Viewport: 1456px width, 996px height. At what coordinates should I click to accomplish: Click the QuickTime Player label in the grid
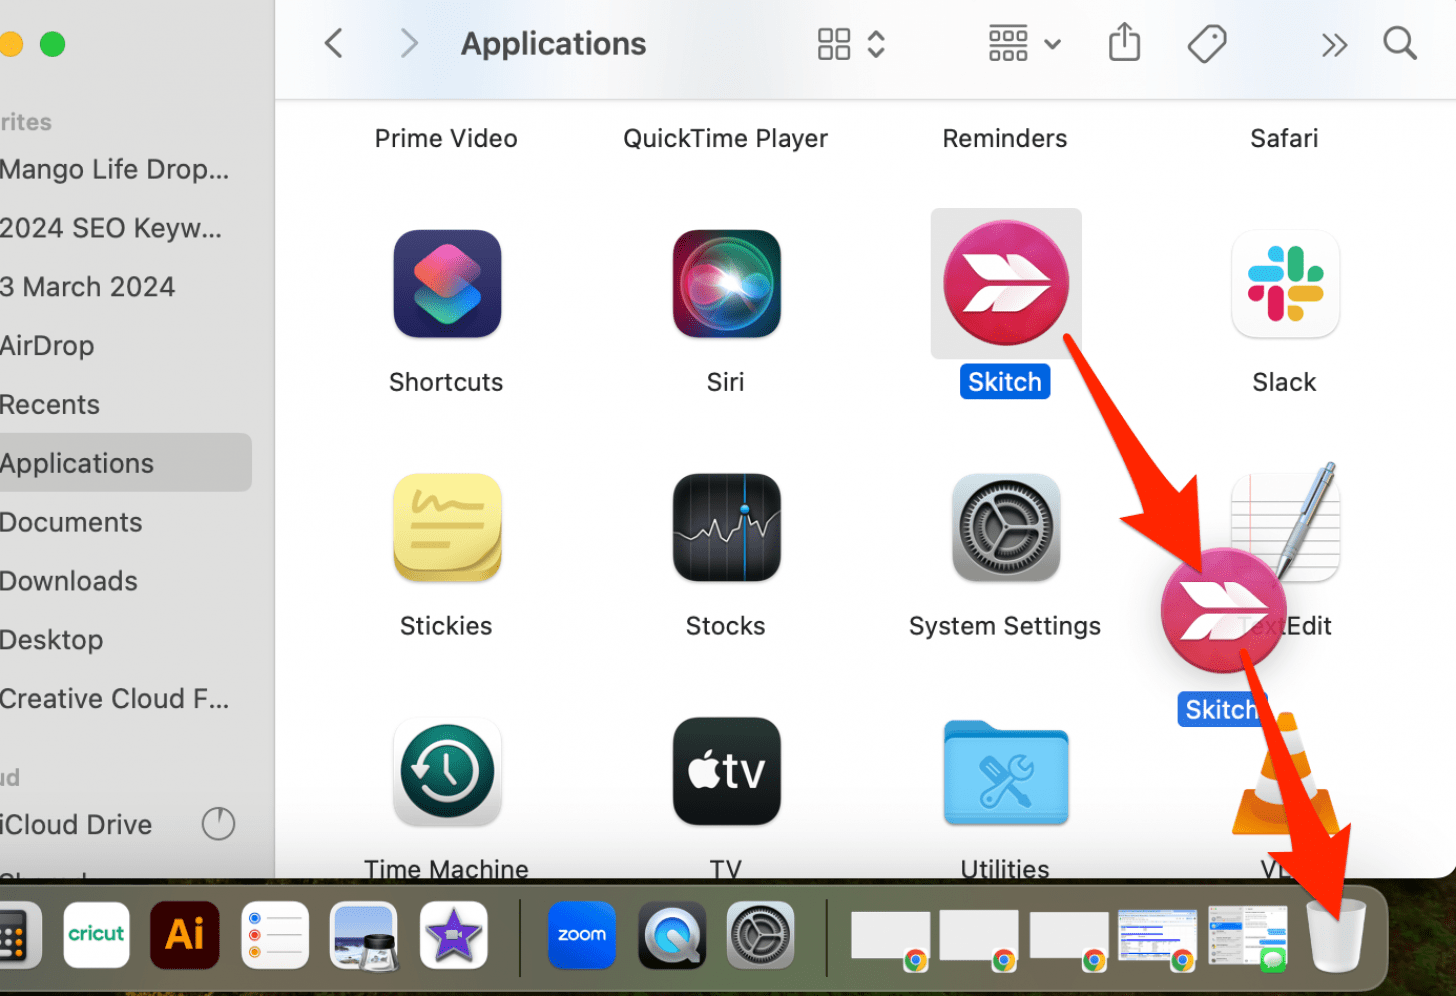coord(726,138)
